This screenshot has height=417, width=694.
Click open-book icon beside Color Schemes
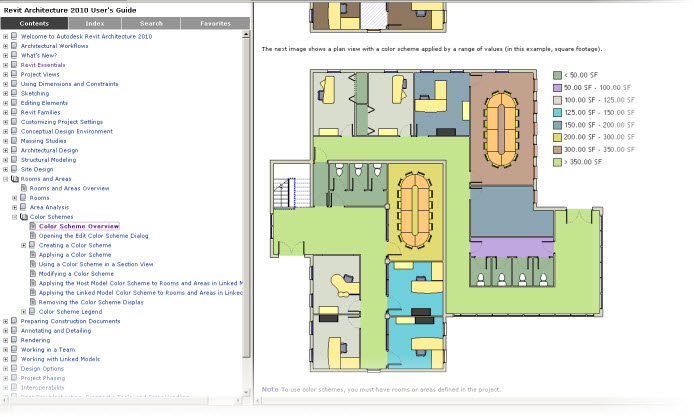[x=24, y=217]
